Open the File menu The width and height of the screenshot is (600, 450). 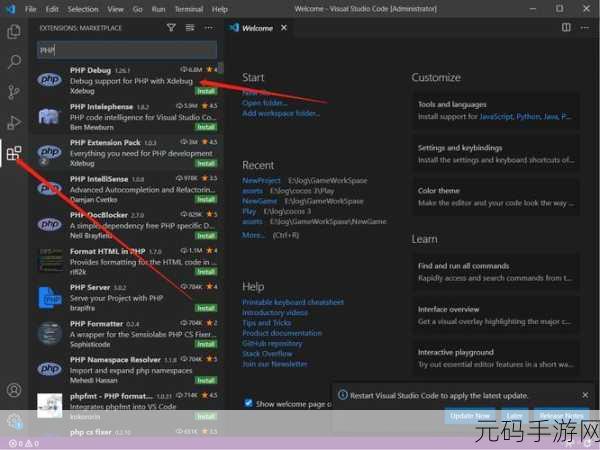tap(31, 9)
